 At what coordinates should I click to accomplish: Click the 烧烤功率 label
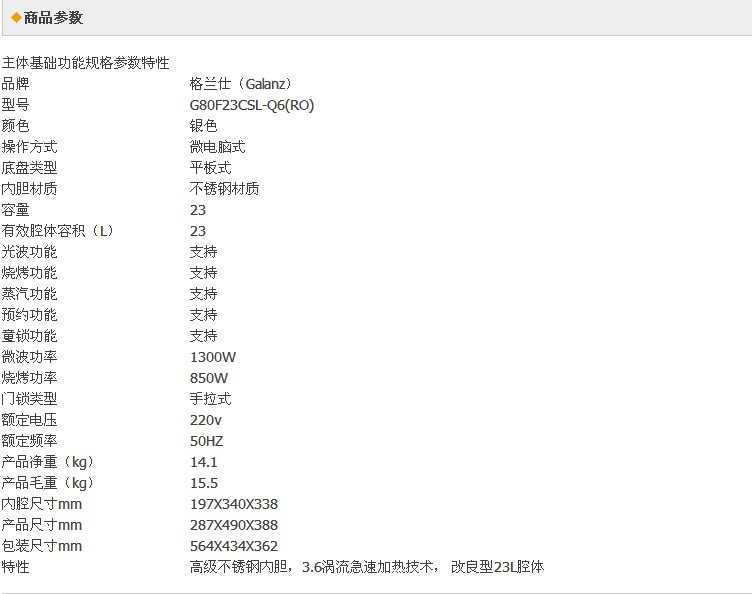pyautogui.click(x=29, y=378)
